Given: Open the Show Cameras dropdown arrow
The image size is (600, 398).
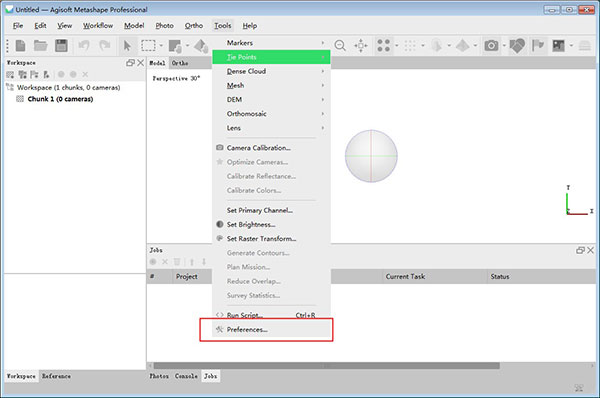Looking at the screenshot, I should tap(504, 46).
